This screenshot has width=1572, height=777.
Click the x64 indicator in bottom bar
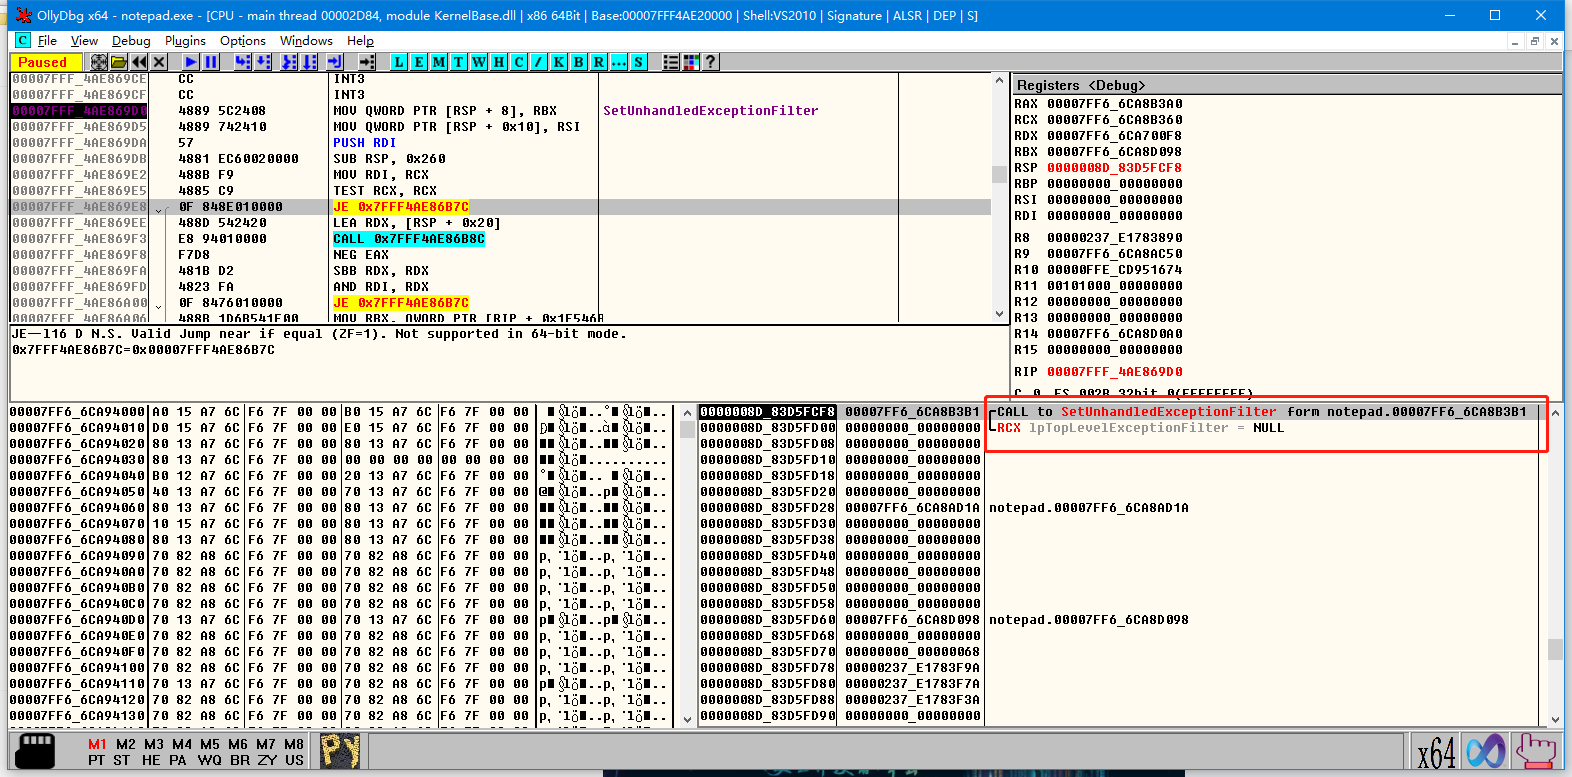1436,752
